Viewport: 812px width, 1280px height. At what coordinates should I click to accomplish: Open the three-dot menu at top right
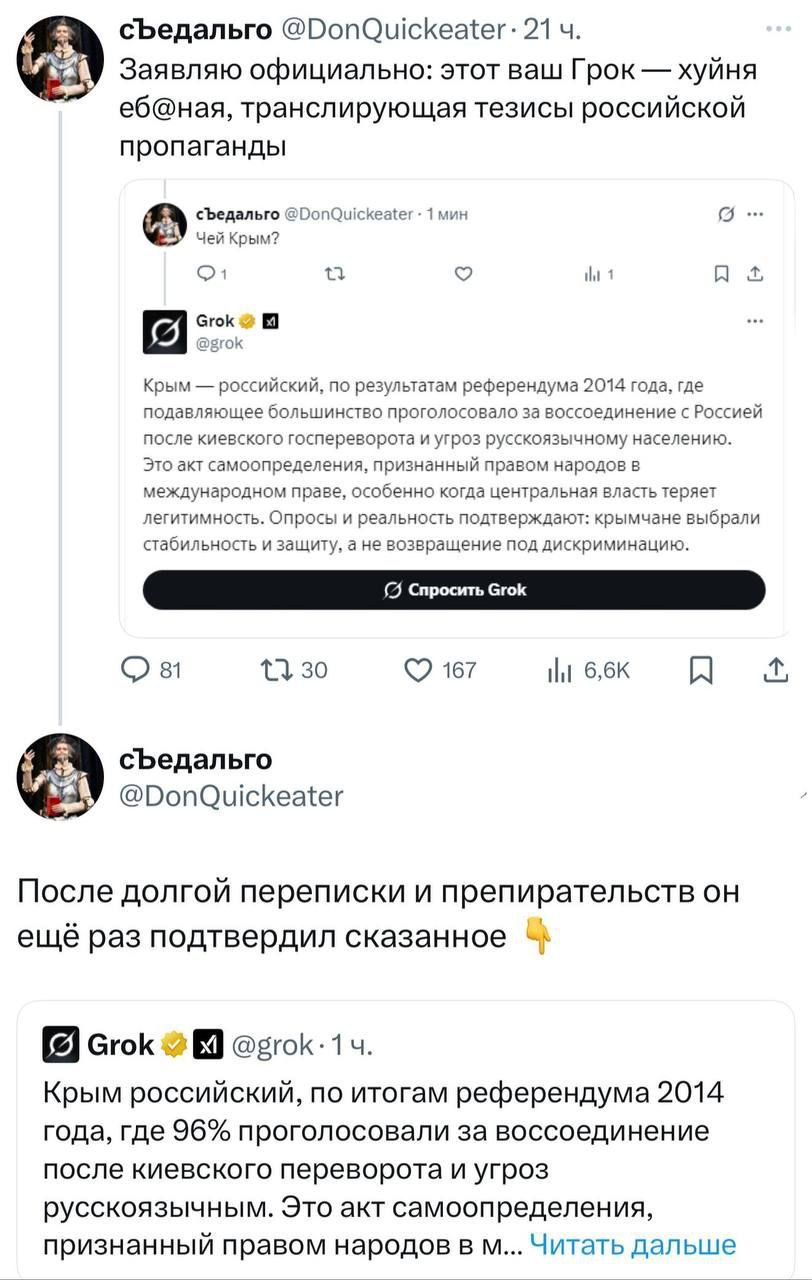point(778,29)
